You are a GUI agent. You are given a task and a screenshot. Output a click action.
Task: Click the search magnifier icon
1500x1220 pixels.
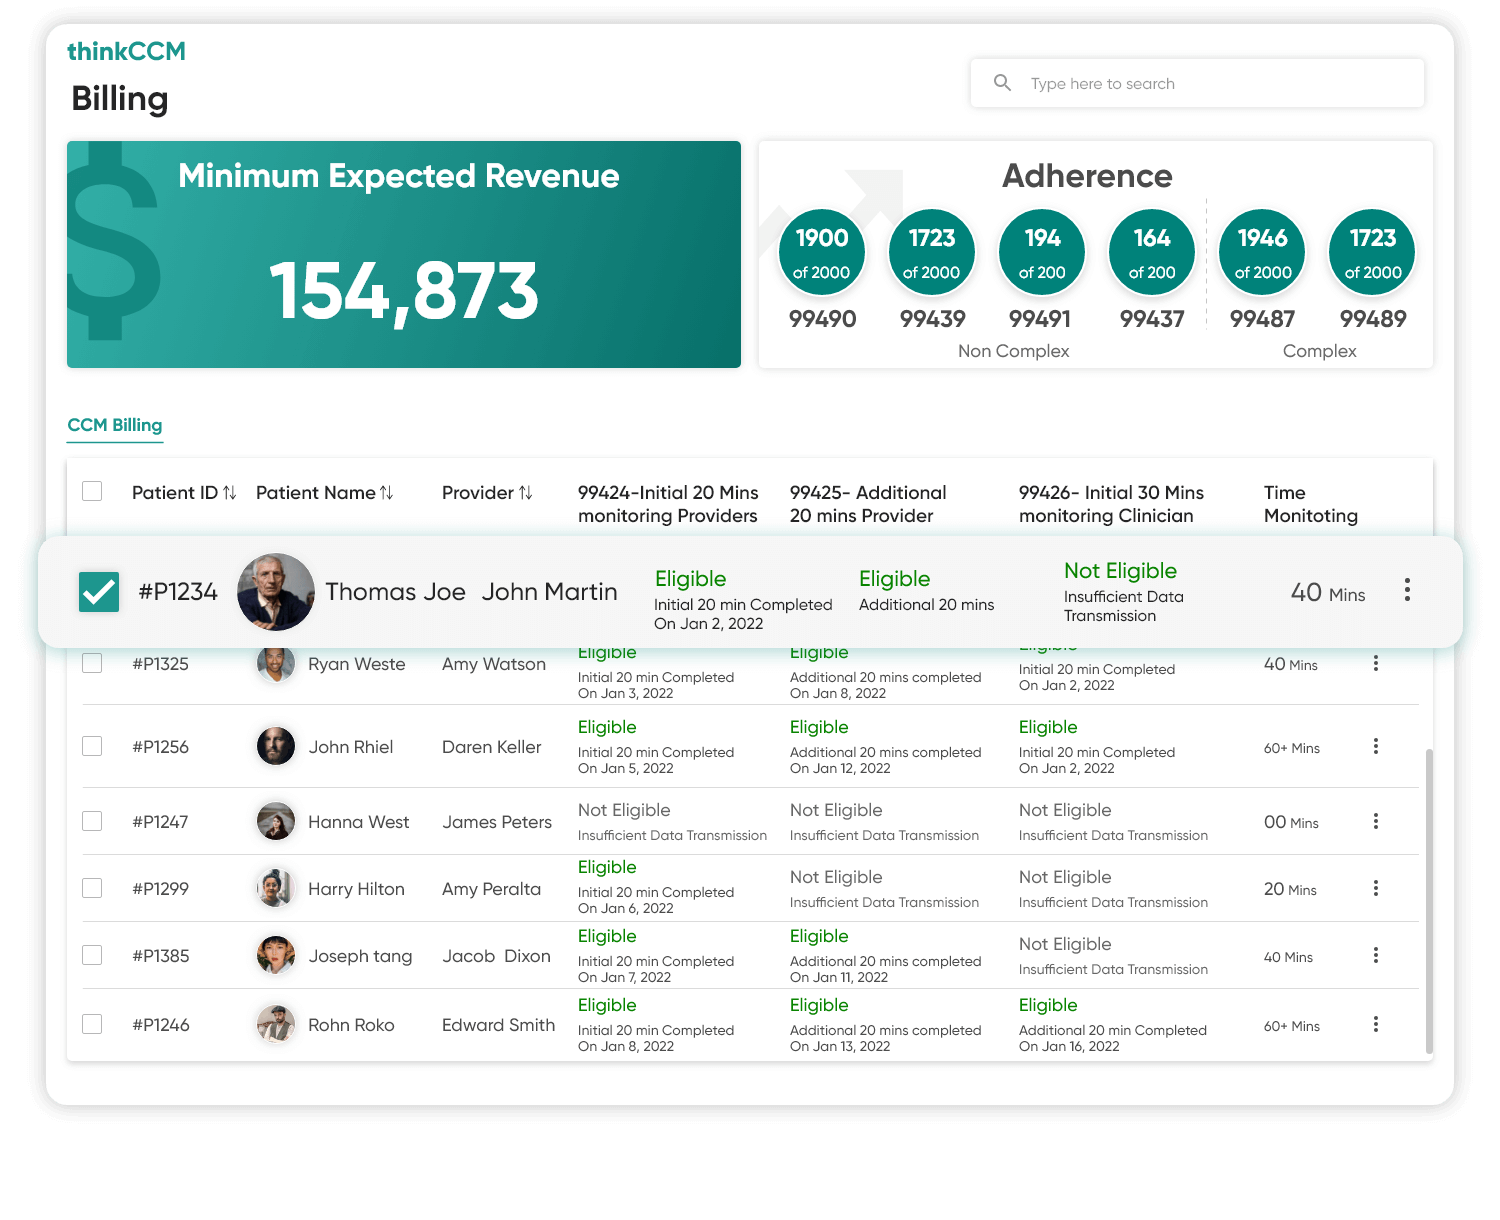[x=1003, y=83]
